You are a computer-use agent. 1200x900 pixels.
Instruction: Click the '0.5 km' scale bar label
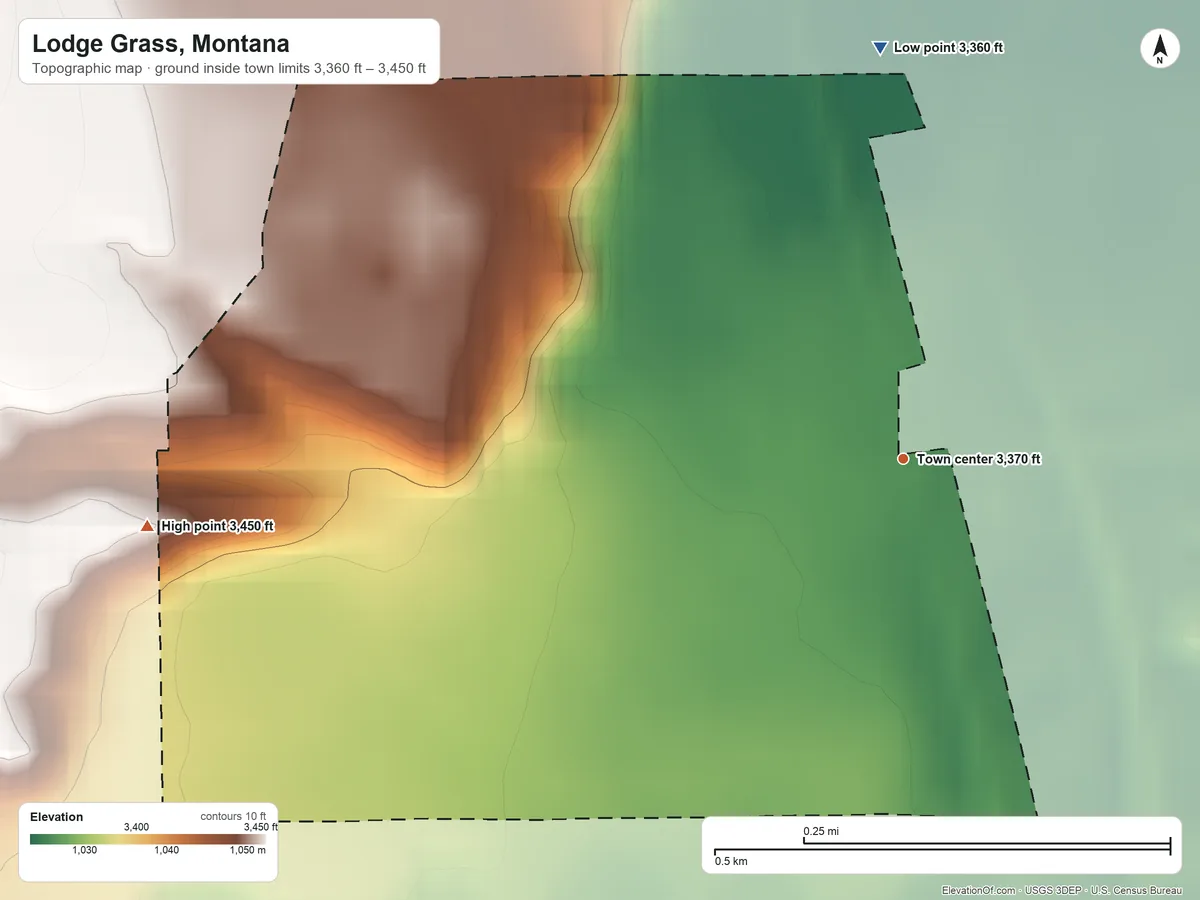[731, 861]
